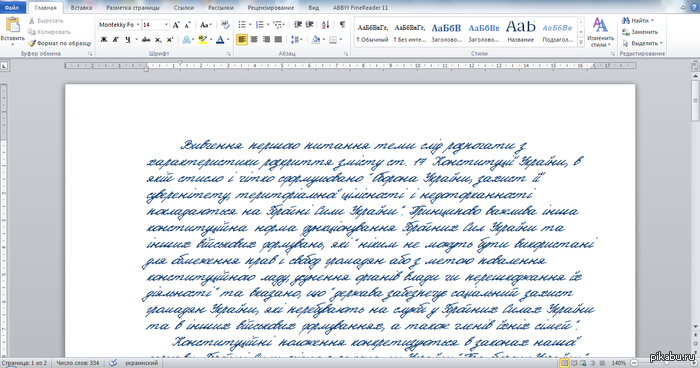
Task: Click the borders grid icon
Action: click(333, 40)
